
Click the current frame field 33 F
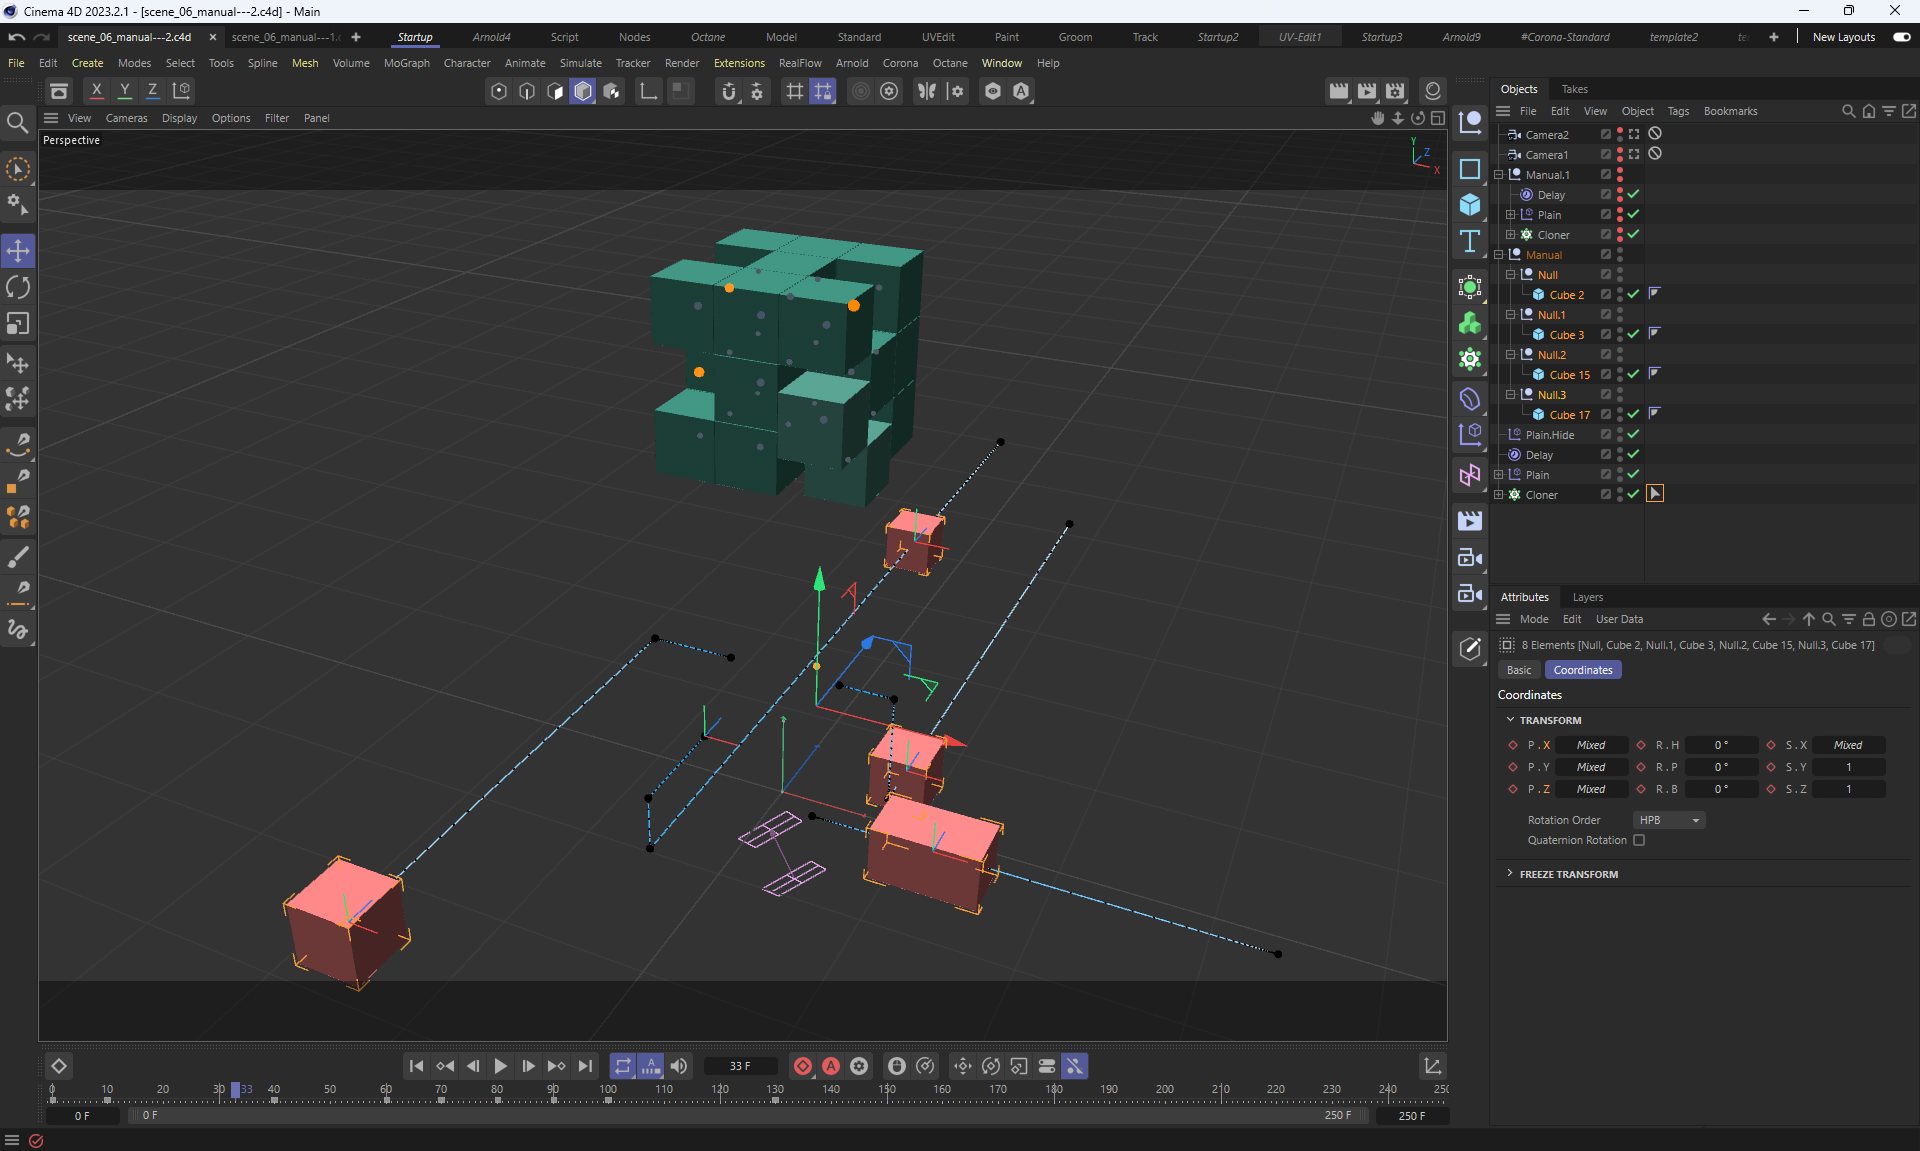740,1066
